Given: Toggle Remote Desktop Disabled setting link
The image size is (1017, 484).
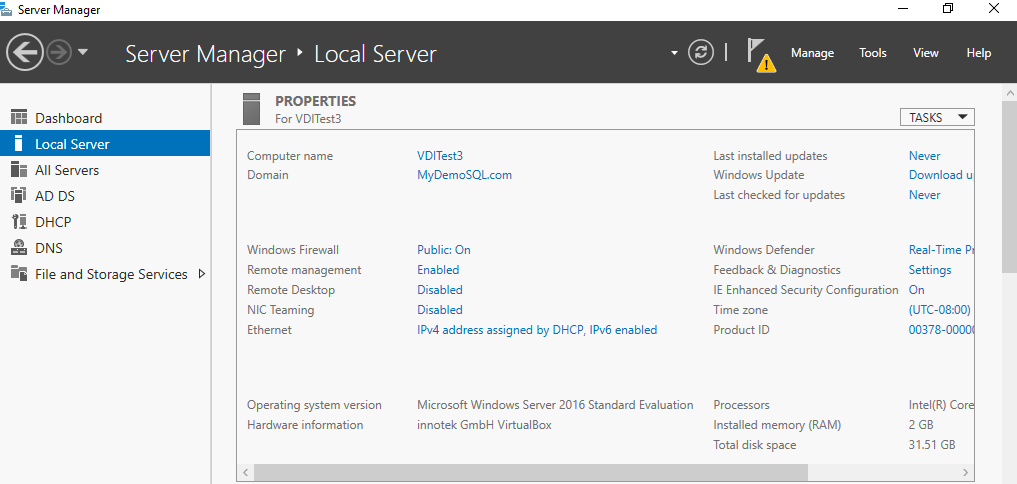Looking at the screenshot, I should pos(440,290).
